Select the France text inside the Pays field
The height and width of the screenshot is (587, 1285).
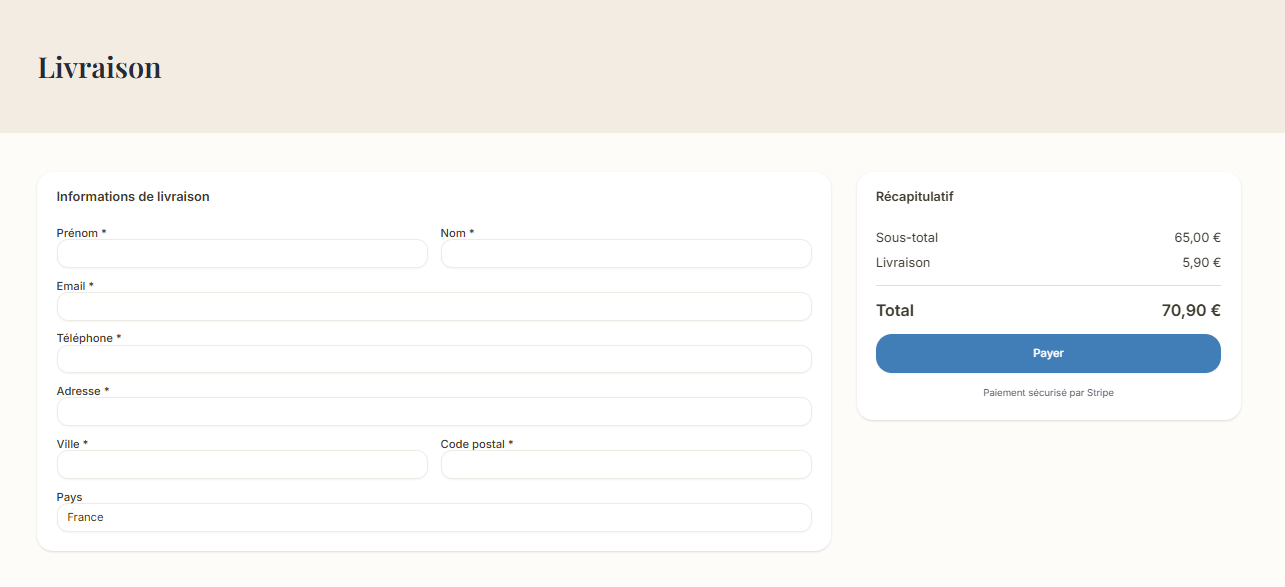pyautogui.click(x=85, y=517)
